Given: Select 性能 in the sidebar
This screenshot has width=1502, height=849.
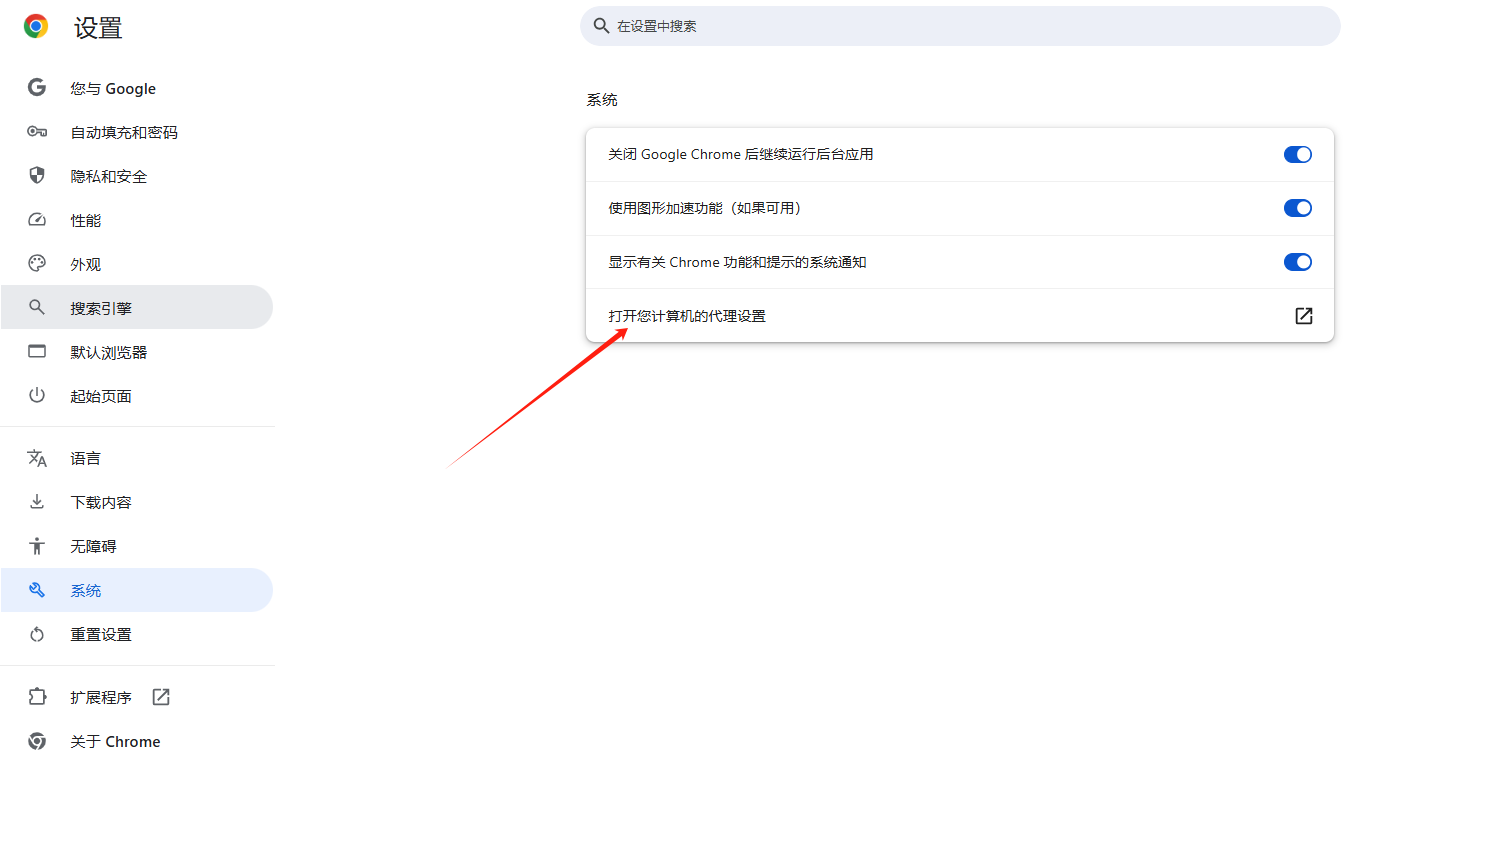Looking at the screenshot, I should click(137, 220).
